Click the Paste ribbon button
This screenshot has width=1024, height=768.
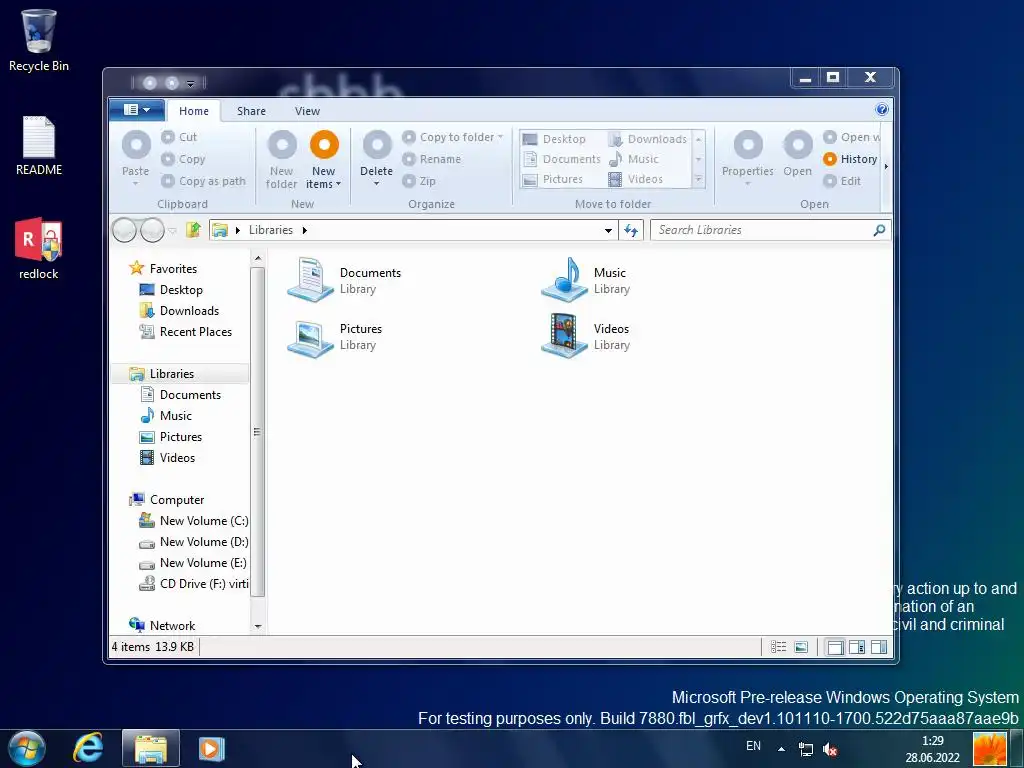pyautogui.click(x=136, y=159)
